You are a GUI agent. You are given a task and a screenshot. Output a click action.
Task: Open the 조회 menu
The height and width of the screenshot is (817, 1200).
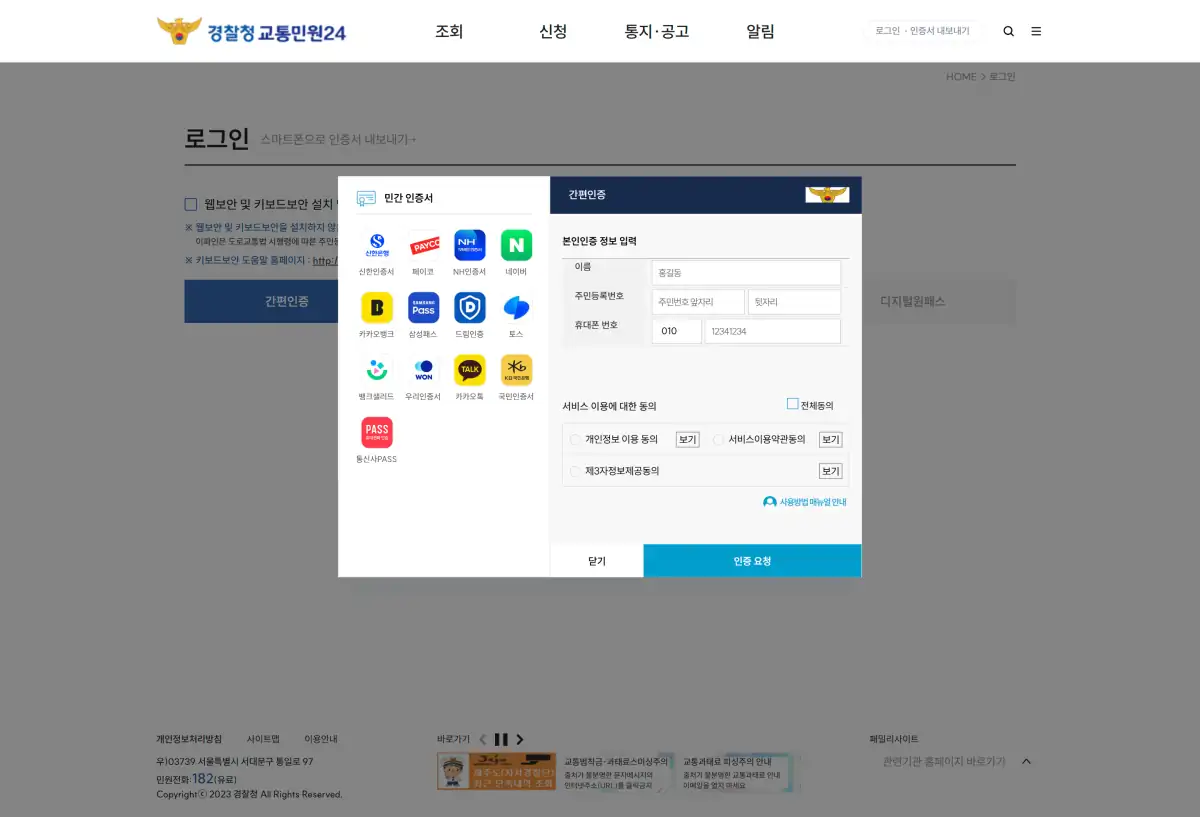pos(449,31)
